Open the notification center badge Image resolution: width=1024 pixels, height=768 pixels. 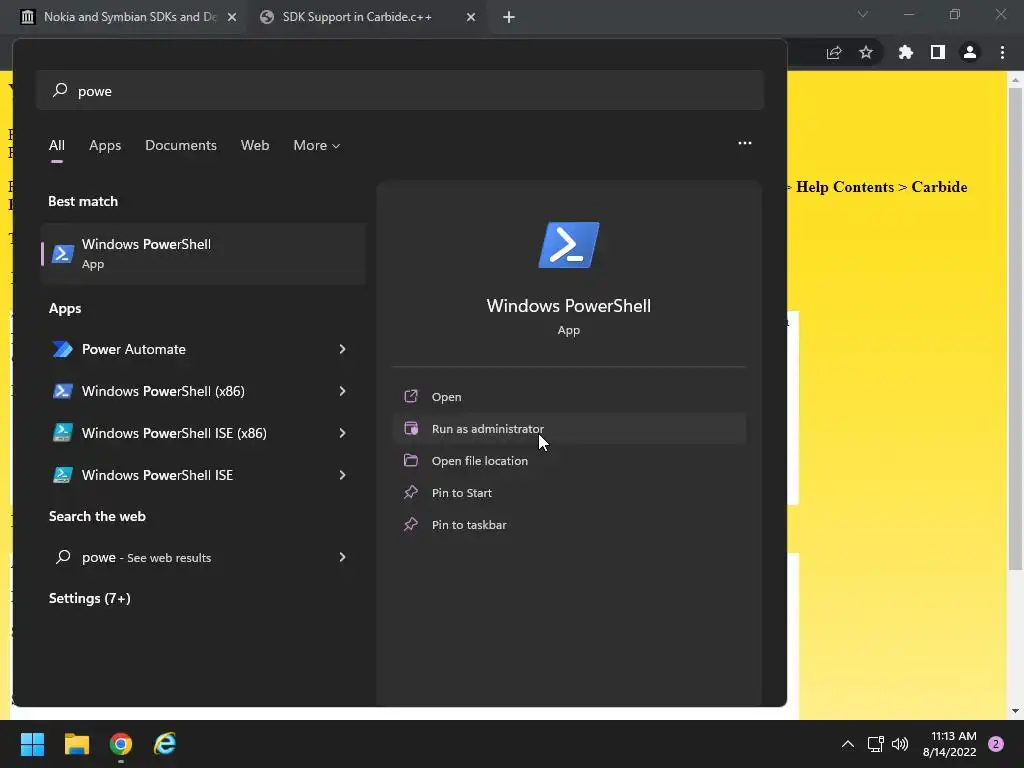click(x=996, y=744)
